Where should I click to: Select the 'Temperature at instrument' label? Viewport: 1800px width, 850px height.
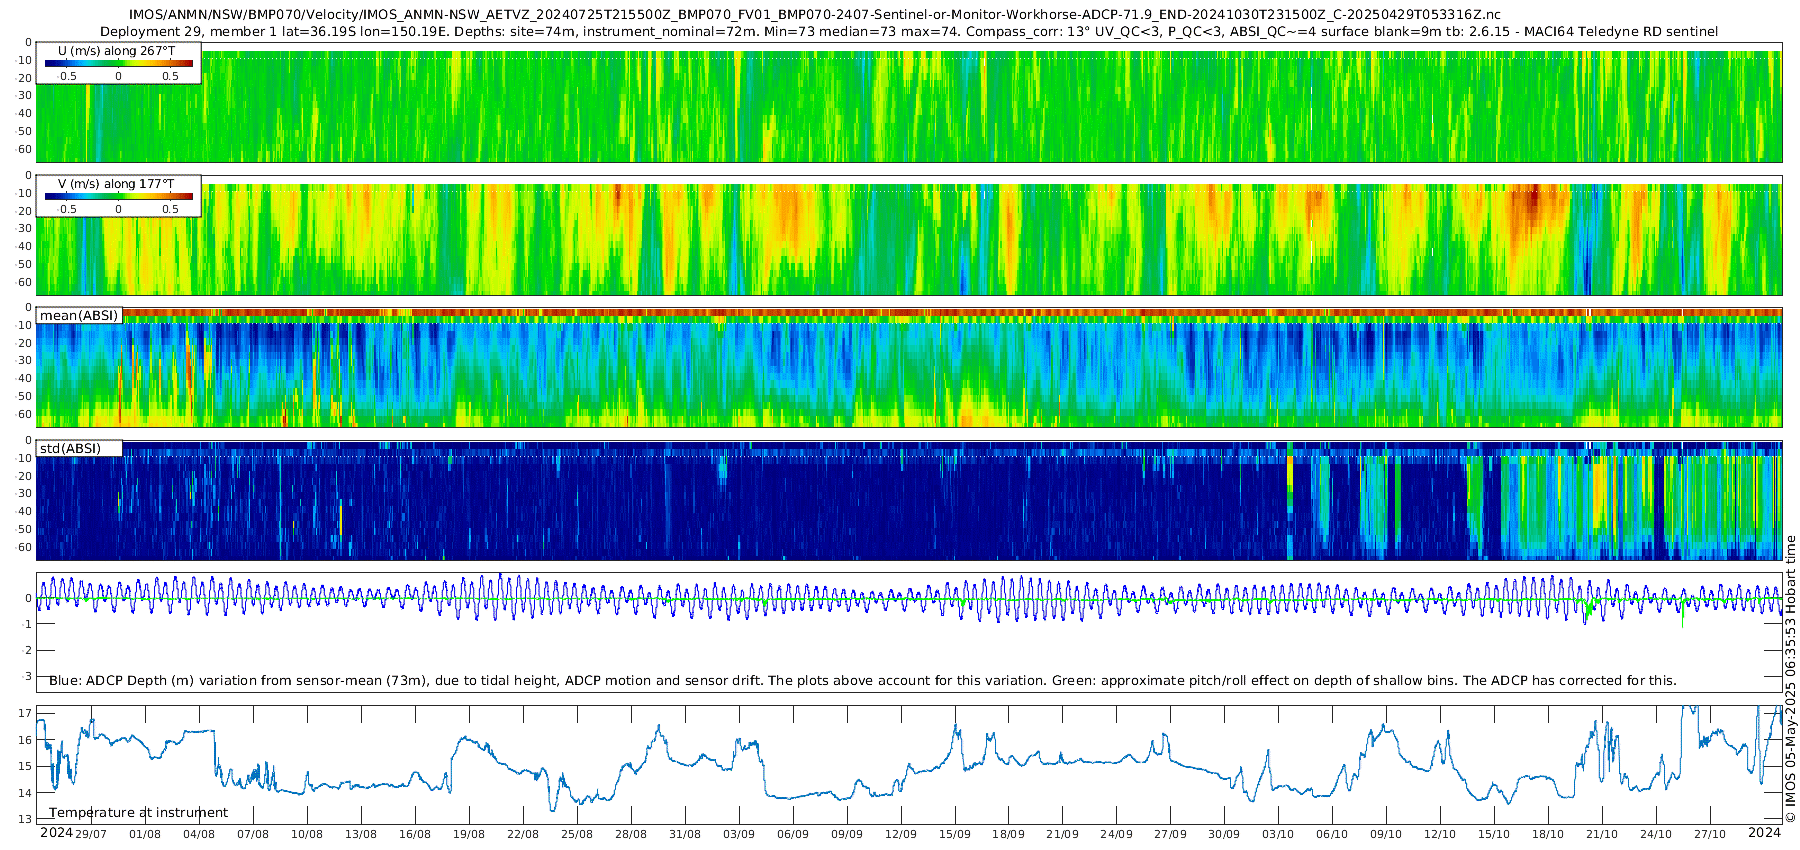(138, 812)
